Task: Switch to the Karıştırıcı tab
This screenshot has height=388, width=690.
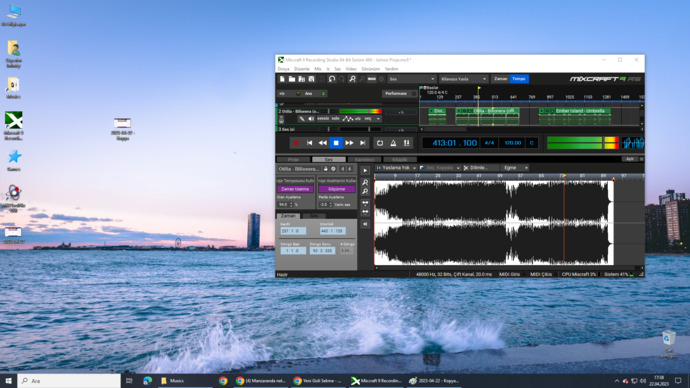Action: (x=364, y=160)
